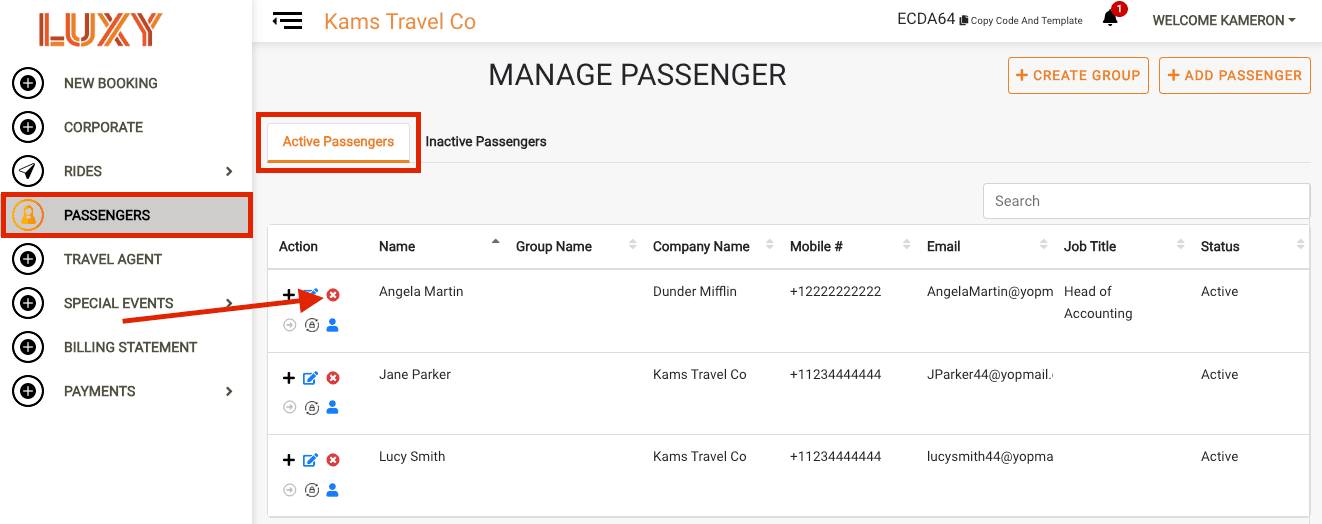Delete passenger Lucy Smith with red X

[x=333, y=460]
